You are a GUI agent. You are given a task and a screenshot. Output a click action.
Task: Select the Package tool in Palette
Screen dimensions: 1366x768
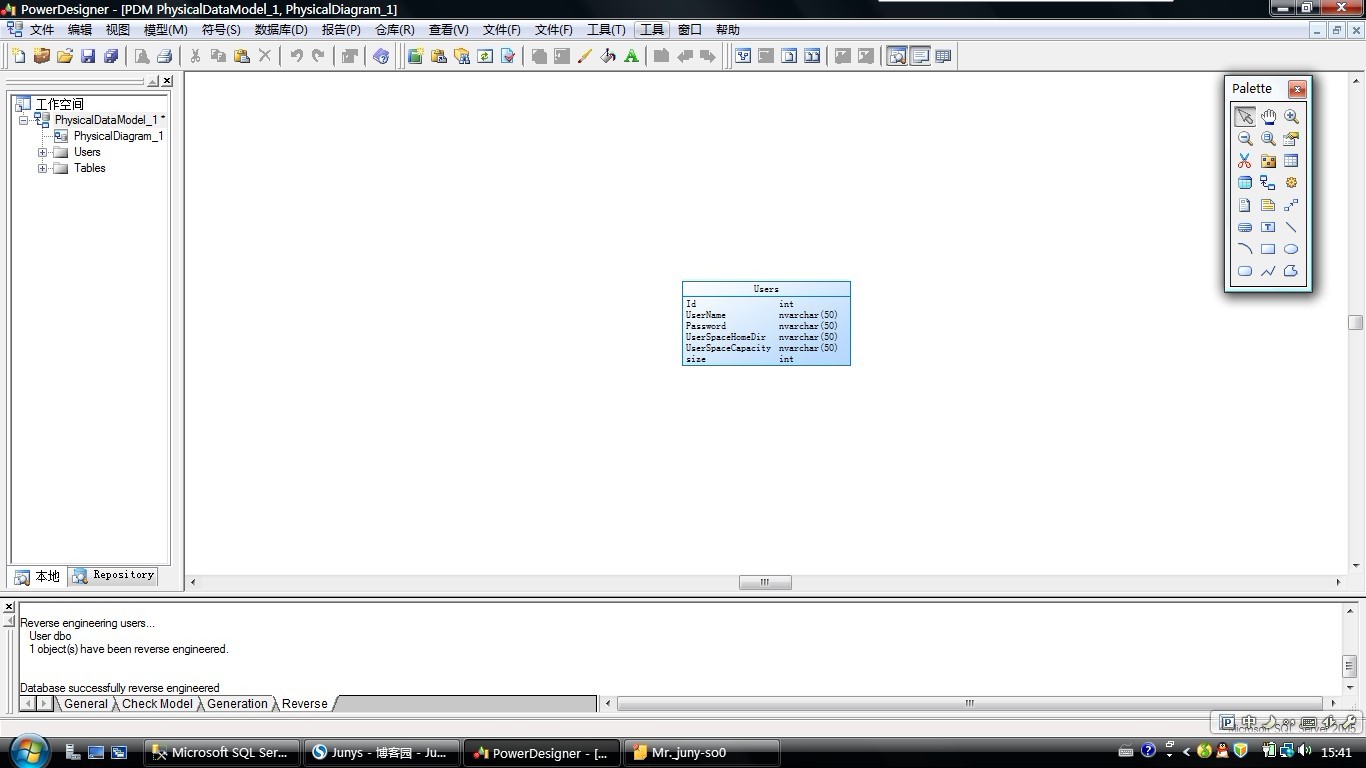[x=1268, y=161]
